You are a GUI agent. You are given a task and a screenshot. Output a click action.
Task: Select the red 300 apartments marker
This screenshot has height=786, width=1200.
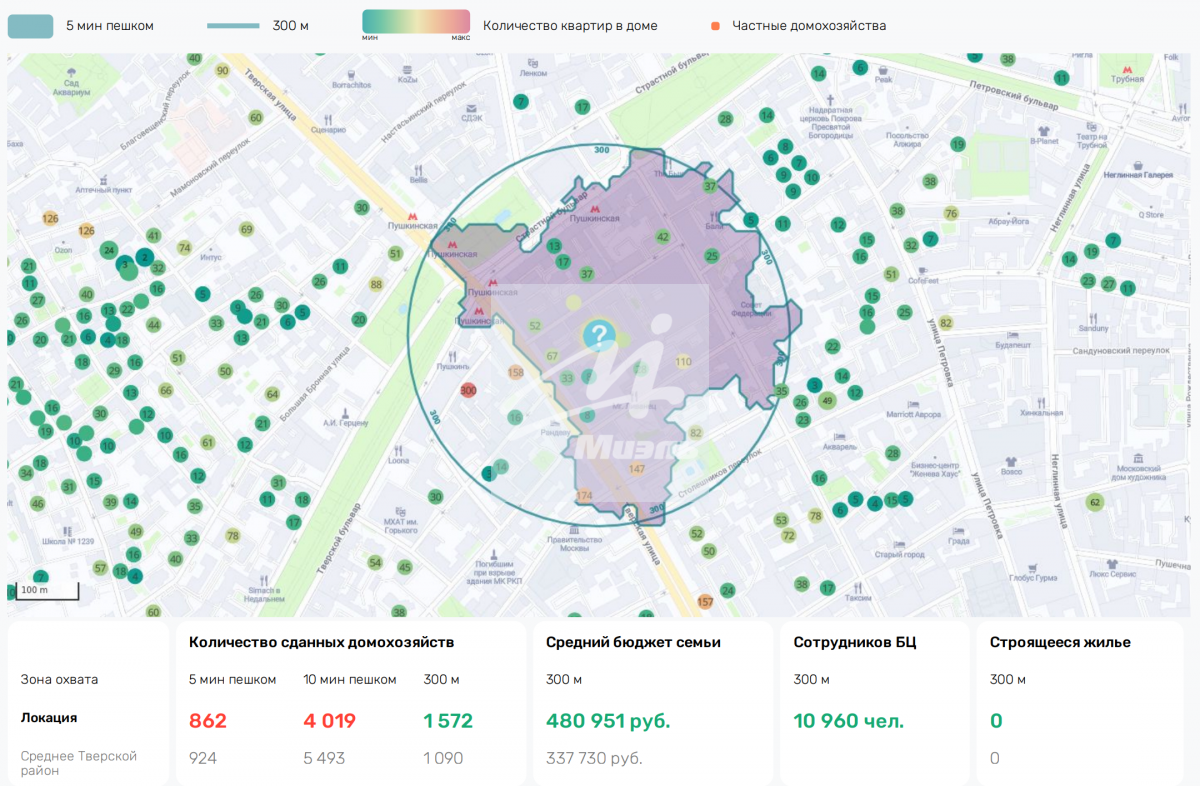click(467, 391)
